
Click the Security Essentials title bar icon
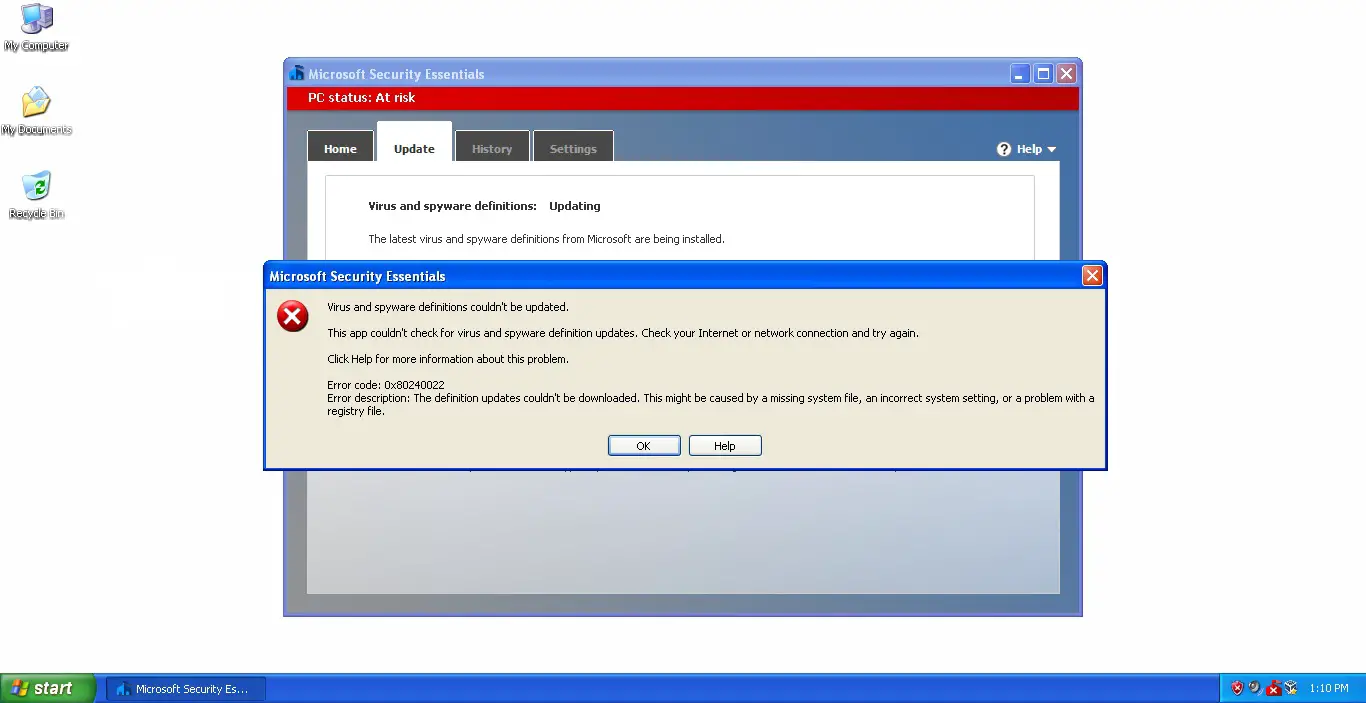coord(296,74)
